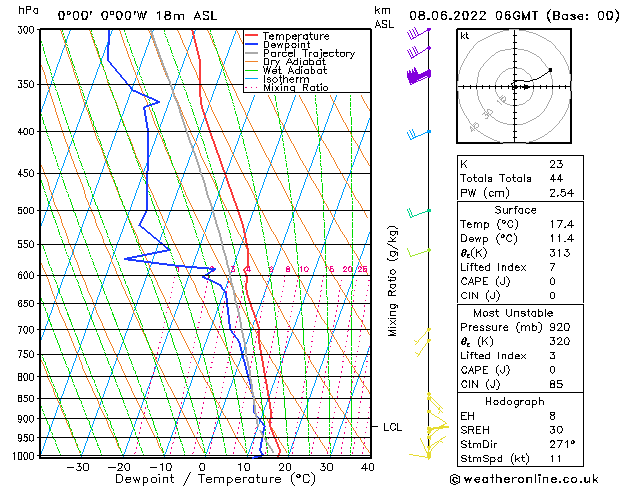
Task: Open the weatheronline.co.uk copyright link
Action: (x=524, y=479)
